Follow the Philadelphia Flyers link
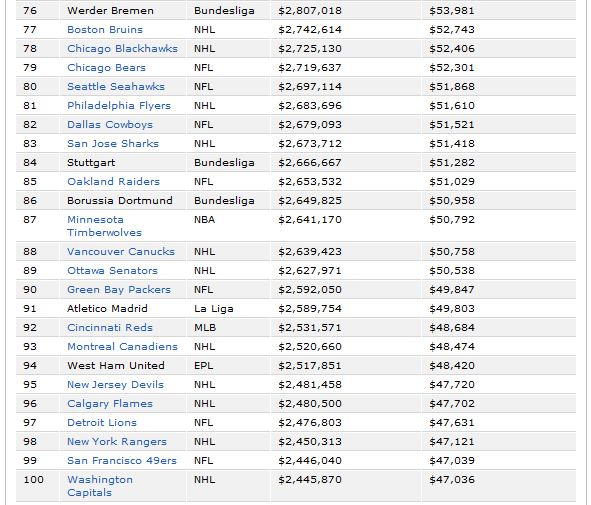 coord(119,106)
